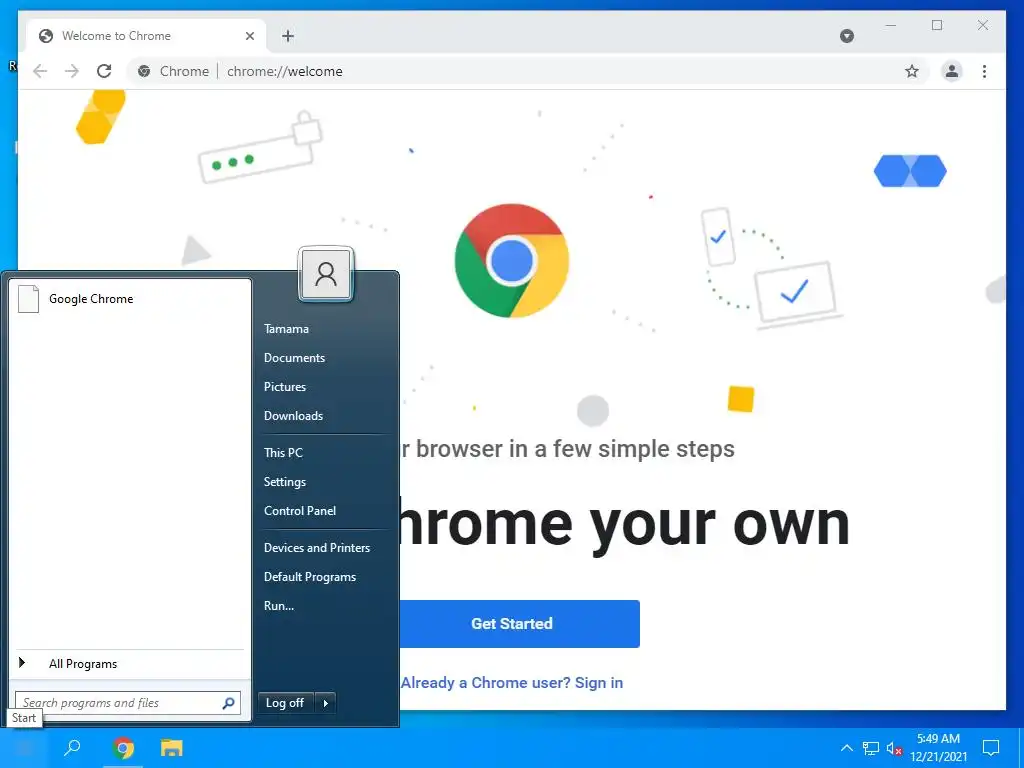Close the Welcome to Chrome tab
The height and width of the screenshot is (768, 1024).
(249, 36)
